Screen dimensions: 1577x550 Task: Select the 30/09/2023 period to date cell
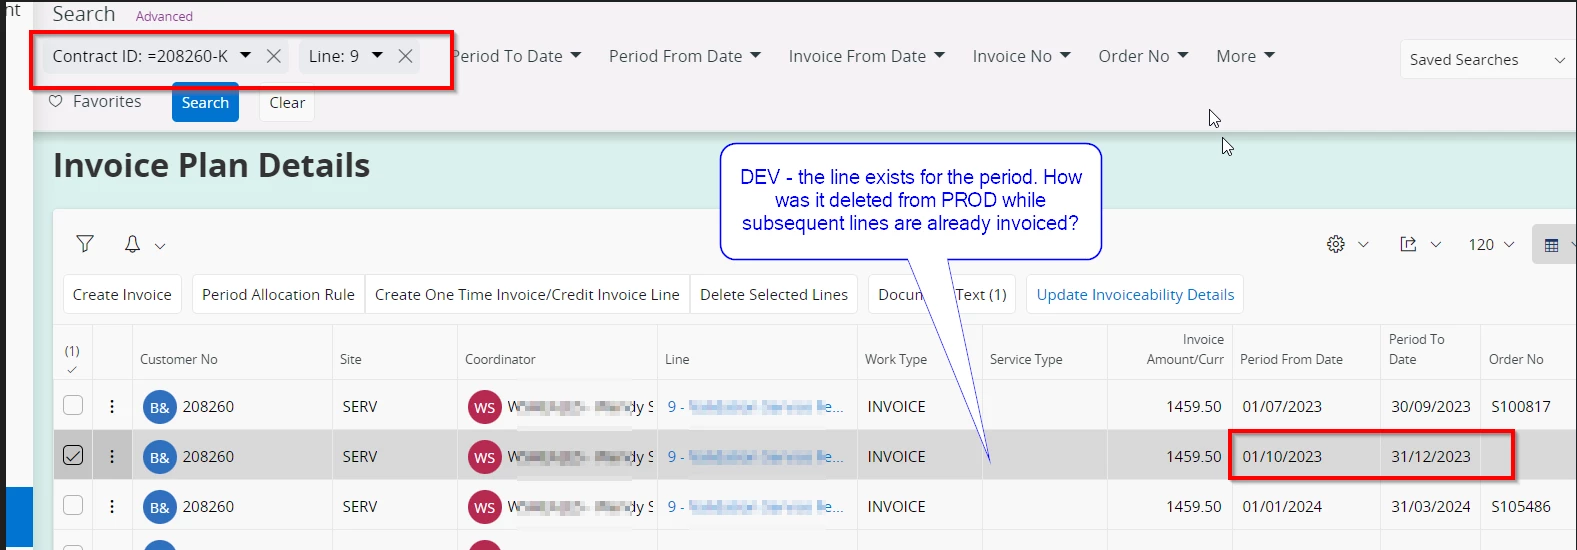[x=1431, y=406]
